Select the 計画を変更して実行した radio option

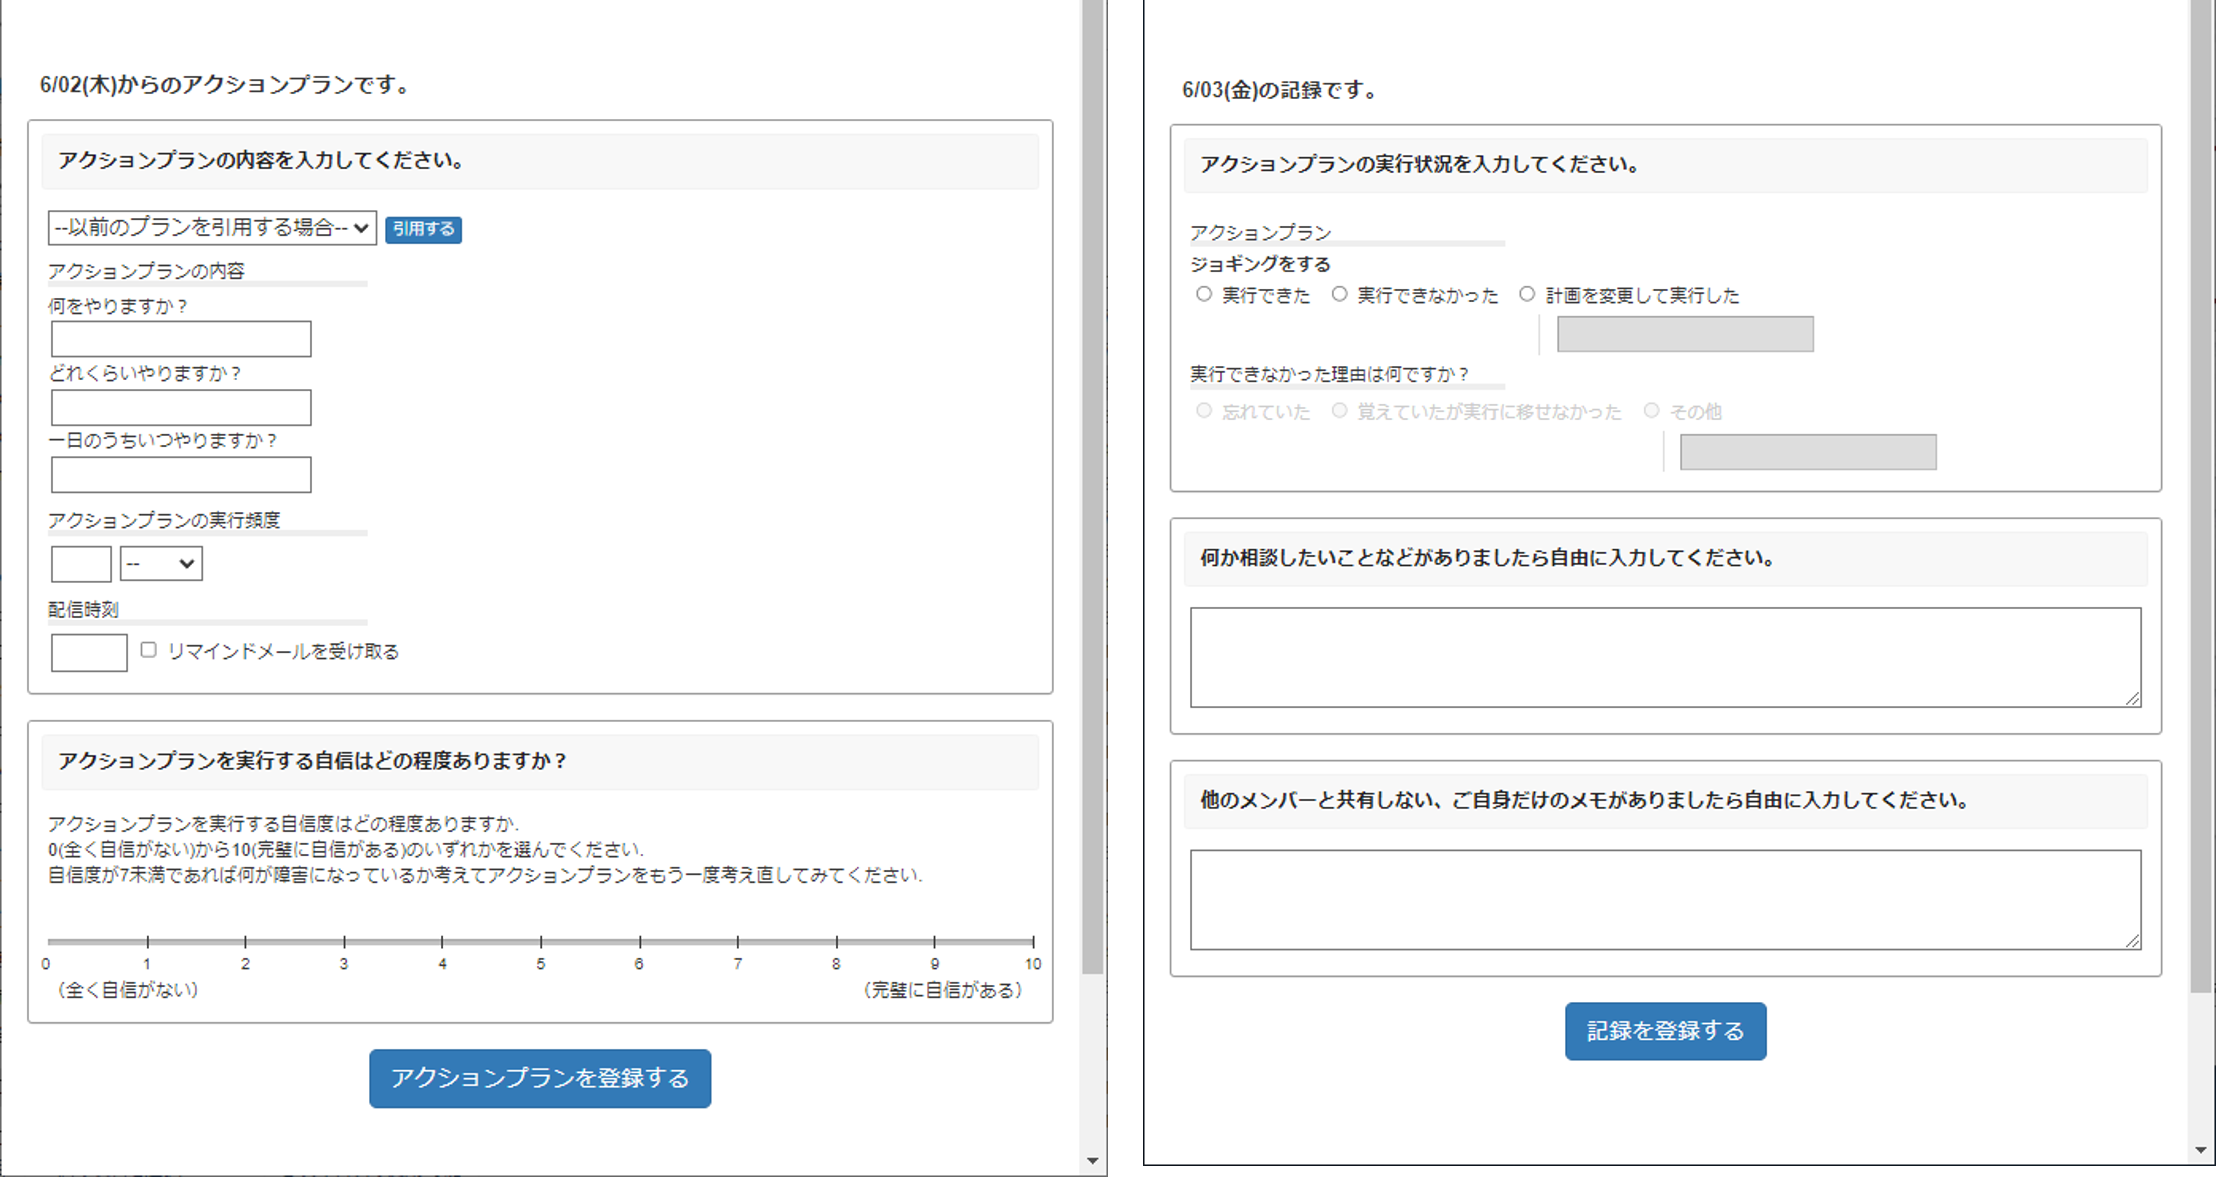coord(1527,293)
